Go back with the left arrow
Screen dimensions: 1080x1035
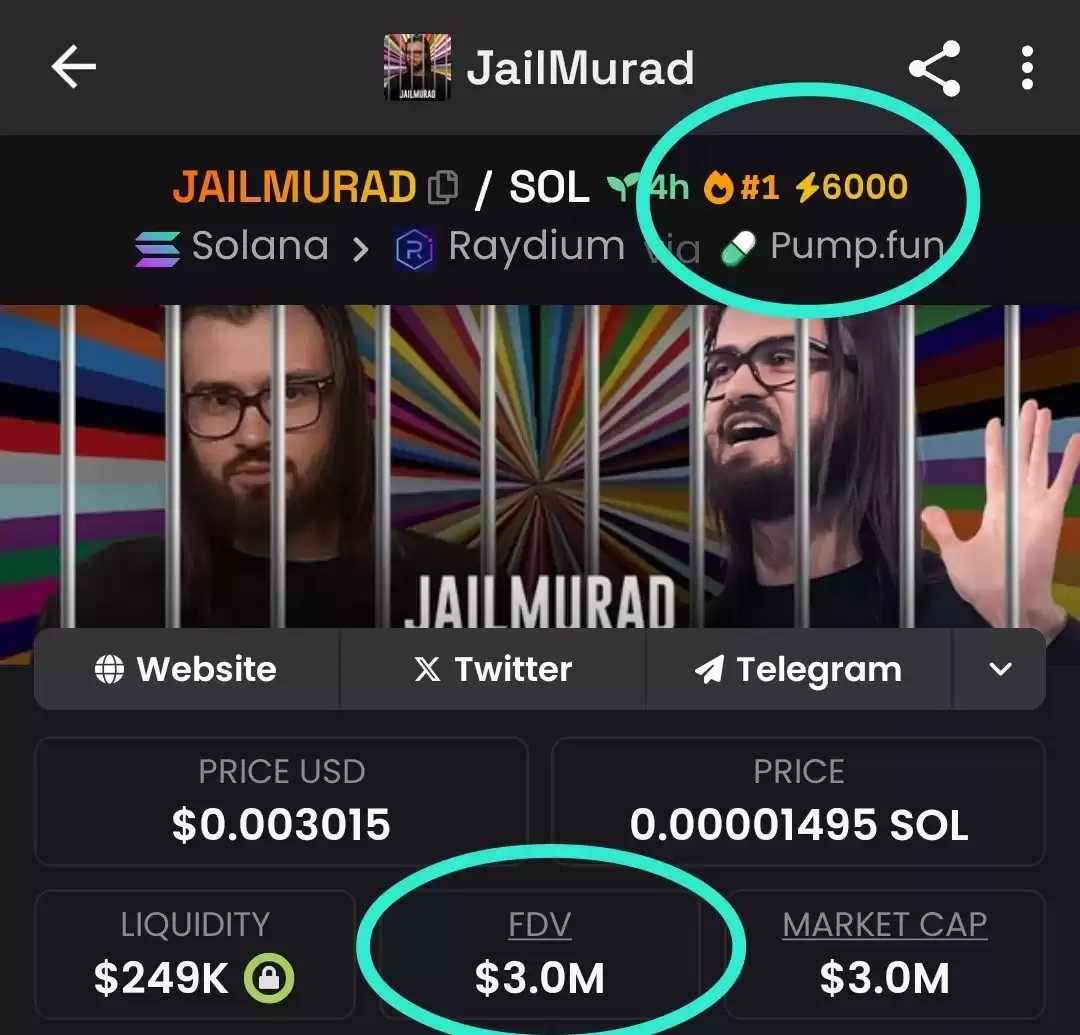pyautogui.click(x=73, y=67)
